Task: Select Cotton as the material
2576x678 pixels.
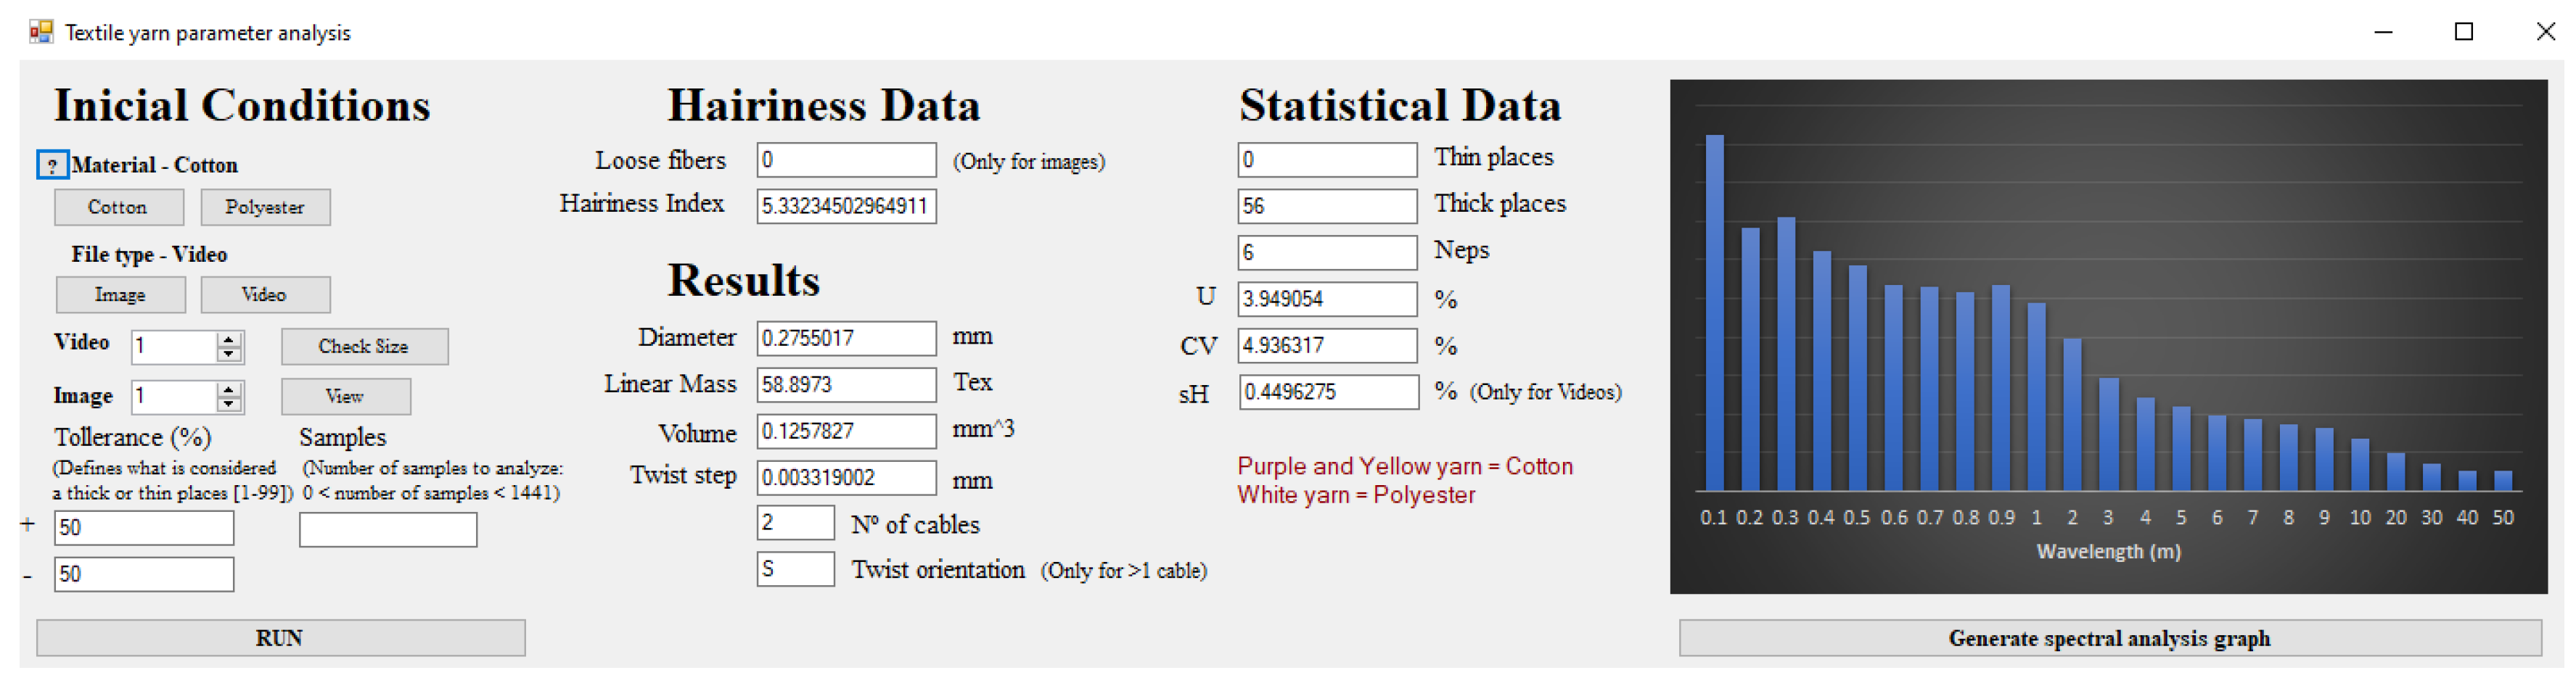Action: [118, 207]
